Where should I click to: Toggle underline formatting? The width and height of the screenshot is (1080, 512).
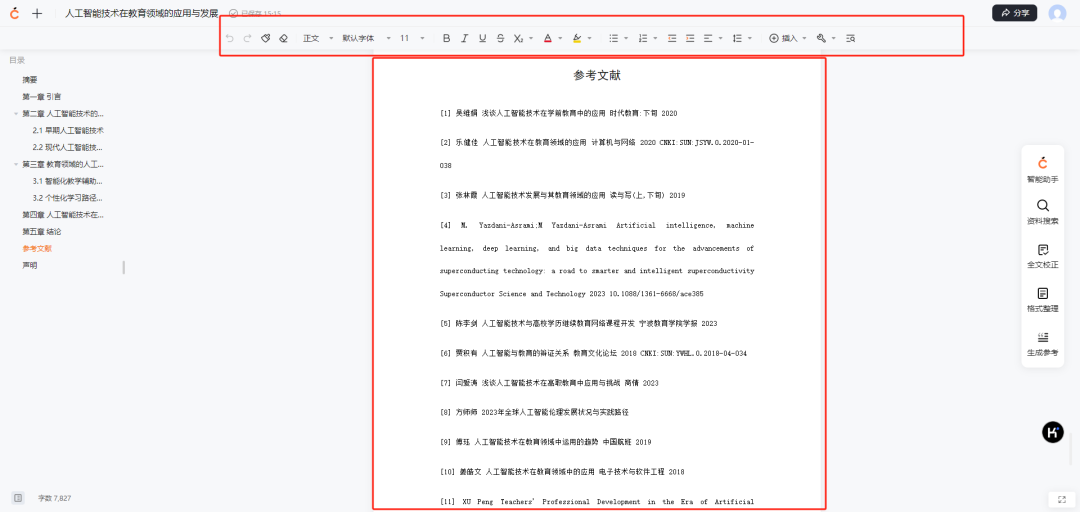click(x=482, y=39)
